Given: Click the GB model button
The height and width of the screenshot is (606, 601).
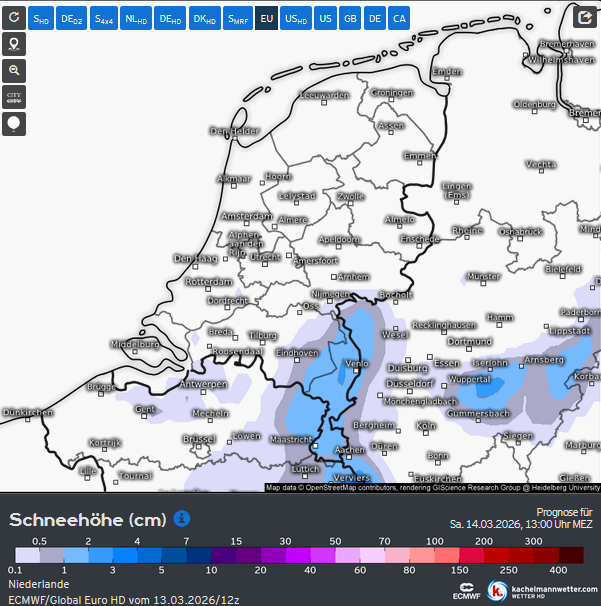Looking at the screenshot, I should (x=350, y=18).
